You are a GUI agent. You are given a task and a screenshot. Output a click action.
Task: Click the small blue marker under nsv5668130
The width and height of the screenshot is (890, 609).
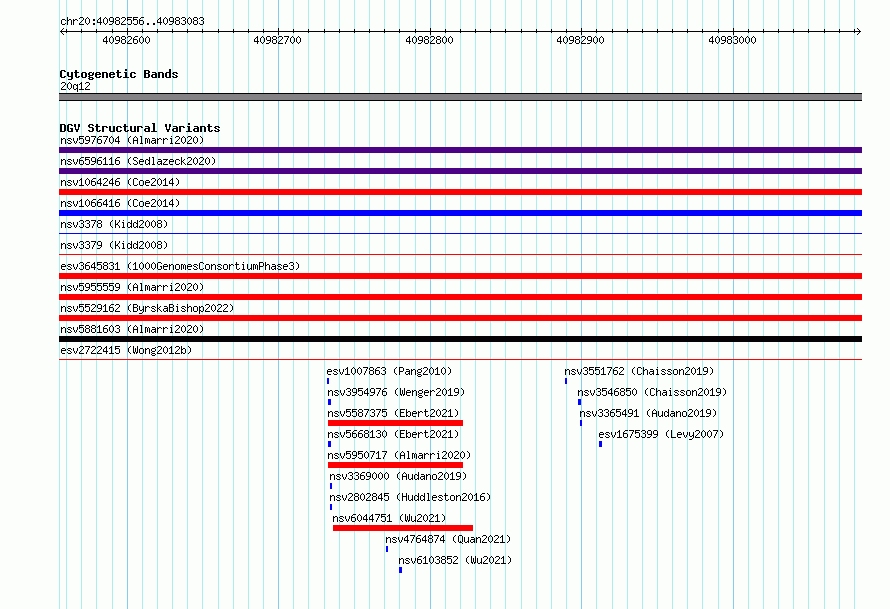[330, 444]
